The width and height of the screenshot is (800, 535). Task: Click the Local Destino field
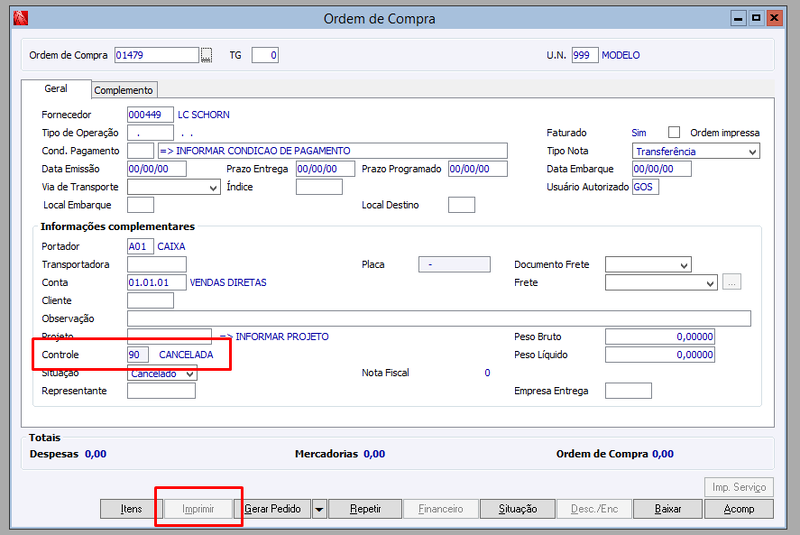point(461,205)
